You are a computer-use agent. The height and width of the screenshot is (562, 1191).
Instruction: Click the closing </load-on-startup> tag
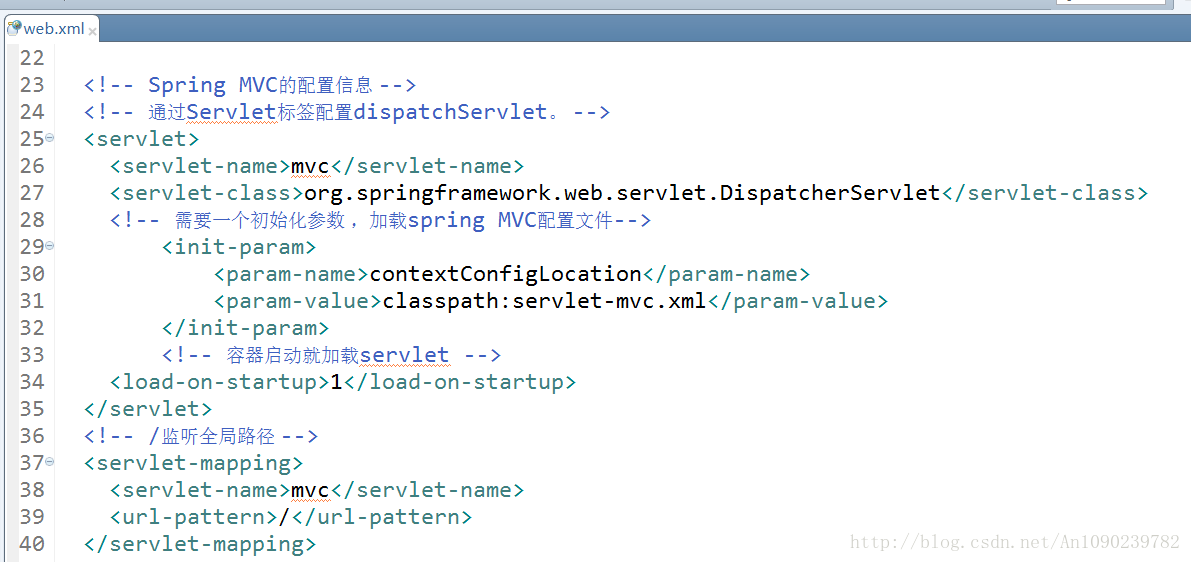pyautogui.click(x=460, y=381)
